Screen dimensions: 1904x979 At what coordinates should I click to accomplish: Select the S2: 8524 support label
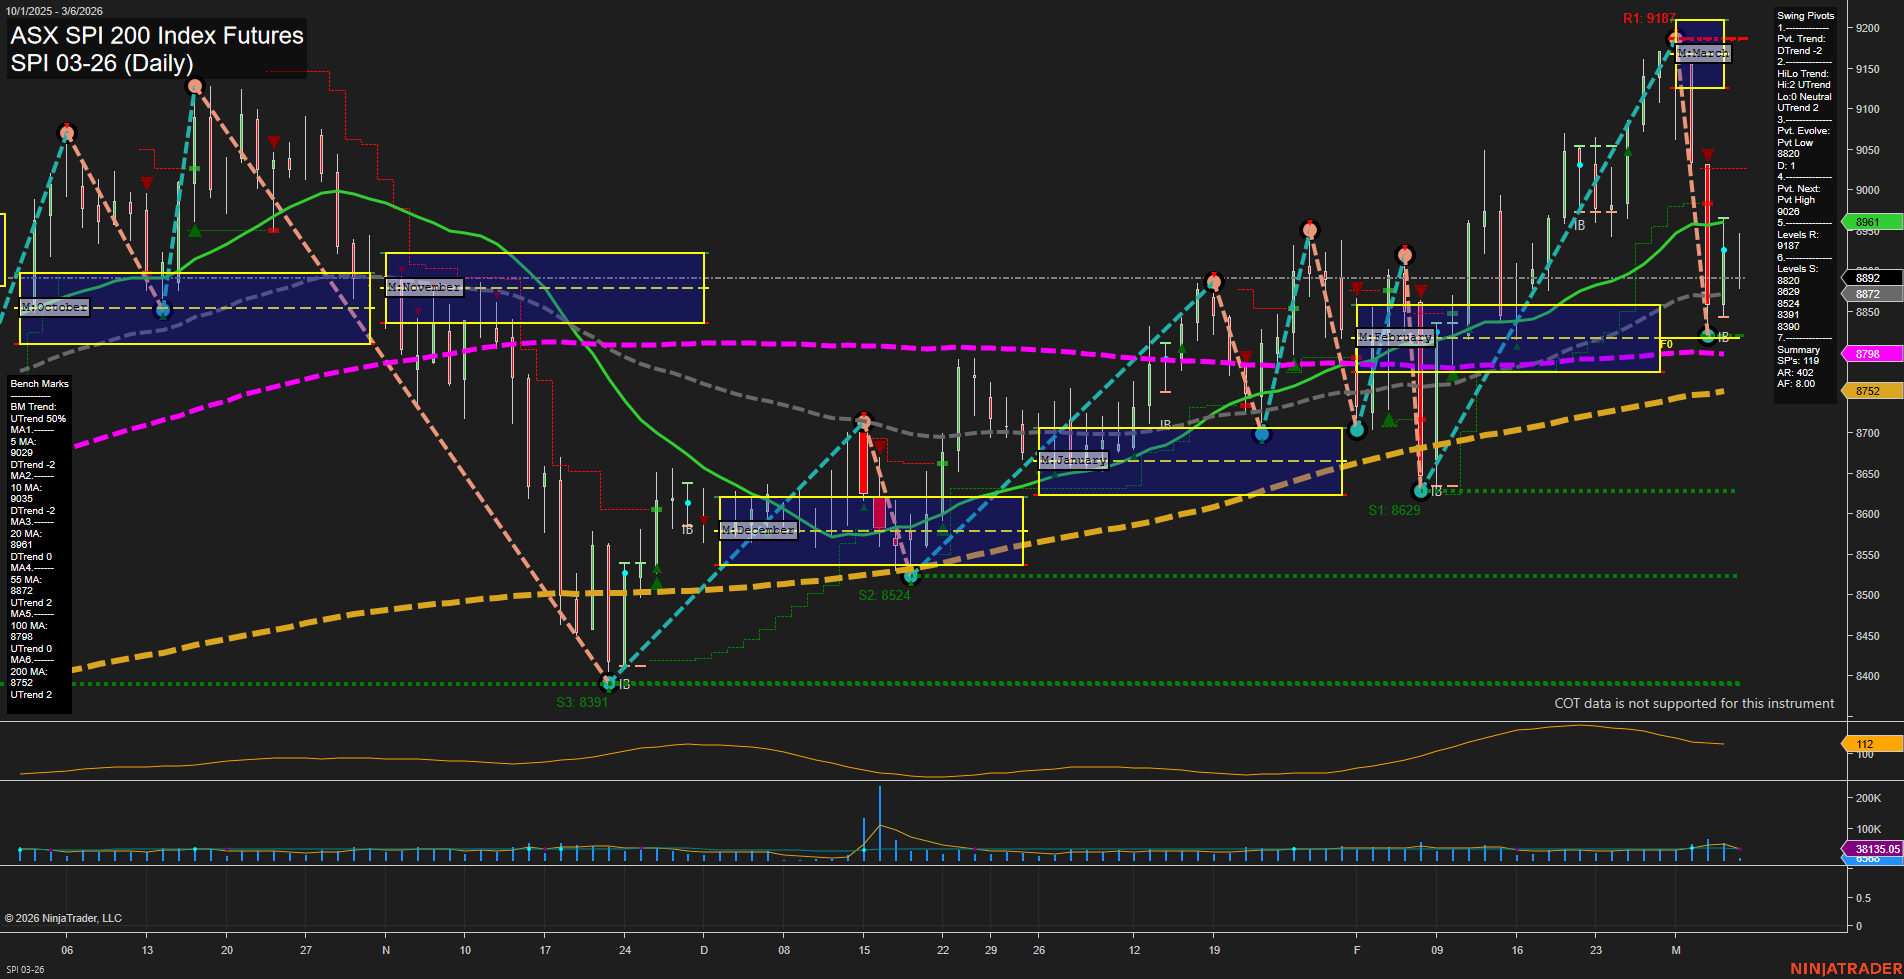click(886, 593)
